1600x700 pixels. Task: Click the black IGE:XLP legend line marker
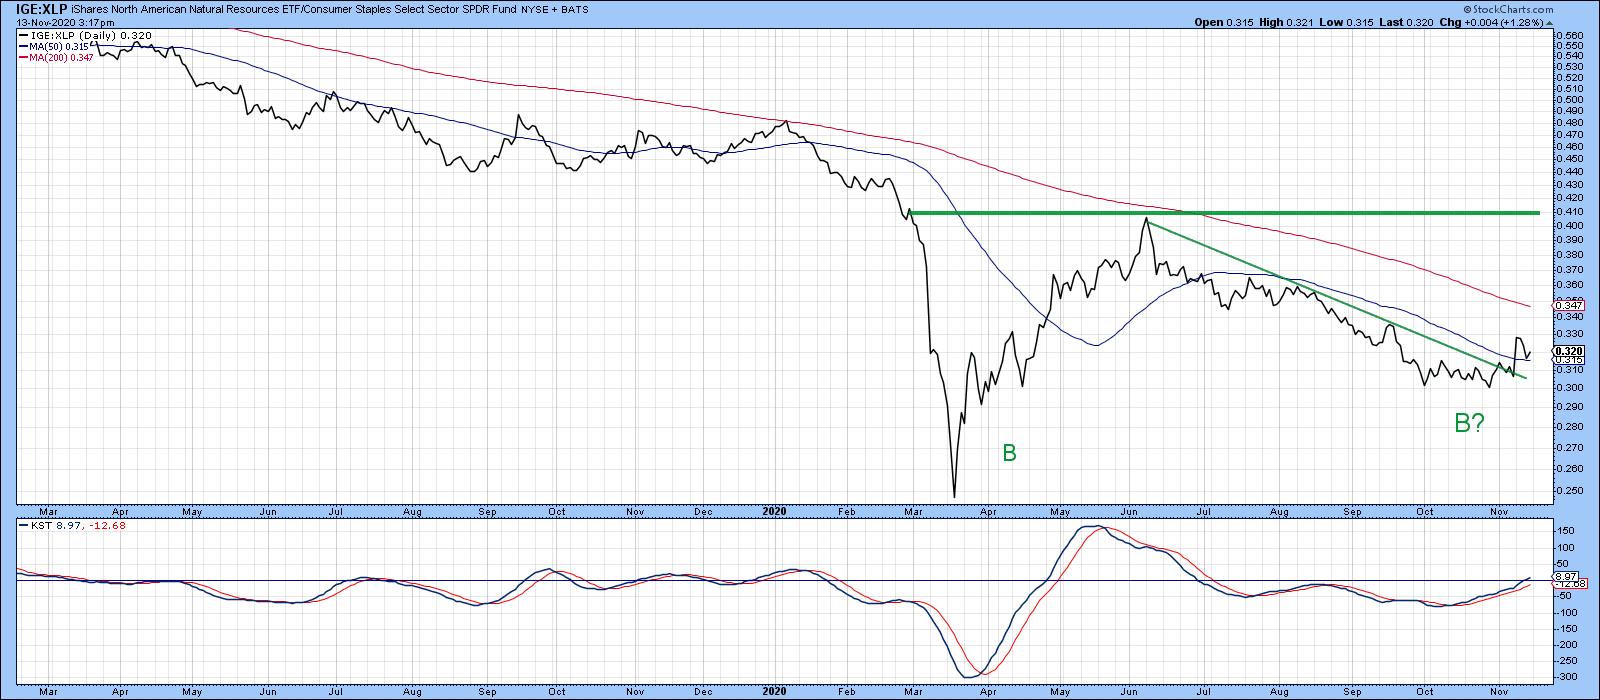23,35
